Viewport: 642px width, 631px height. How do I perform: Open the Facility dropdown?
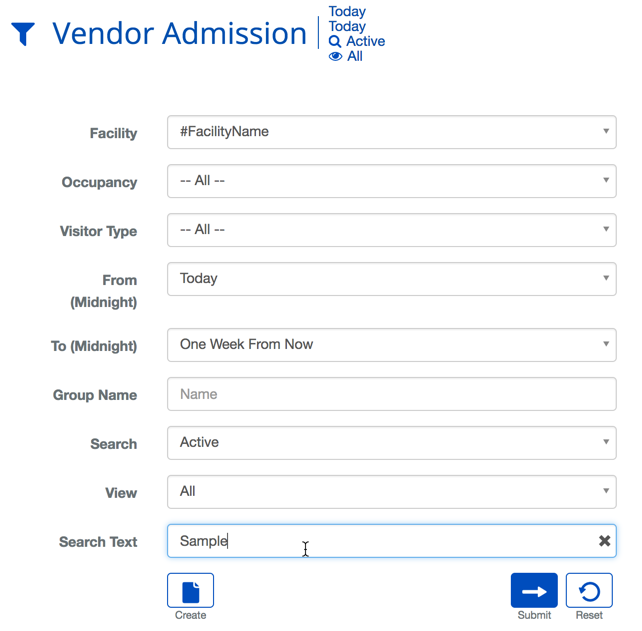point(391,132)
